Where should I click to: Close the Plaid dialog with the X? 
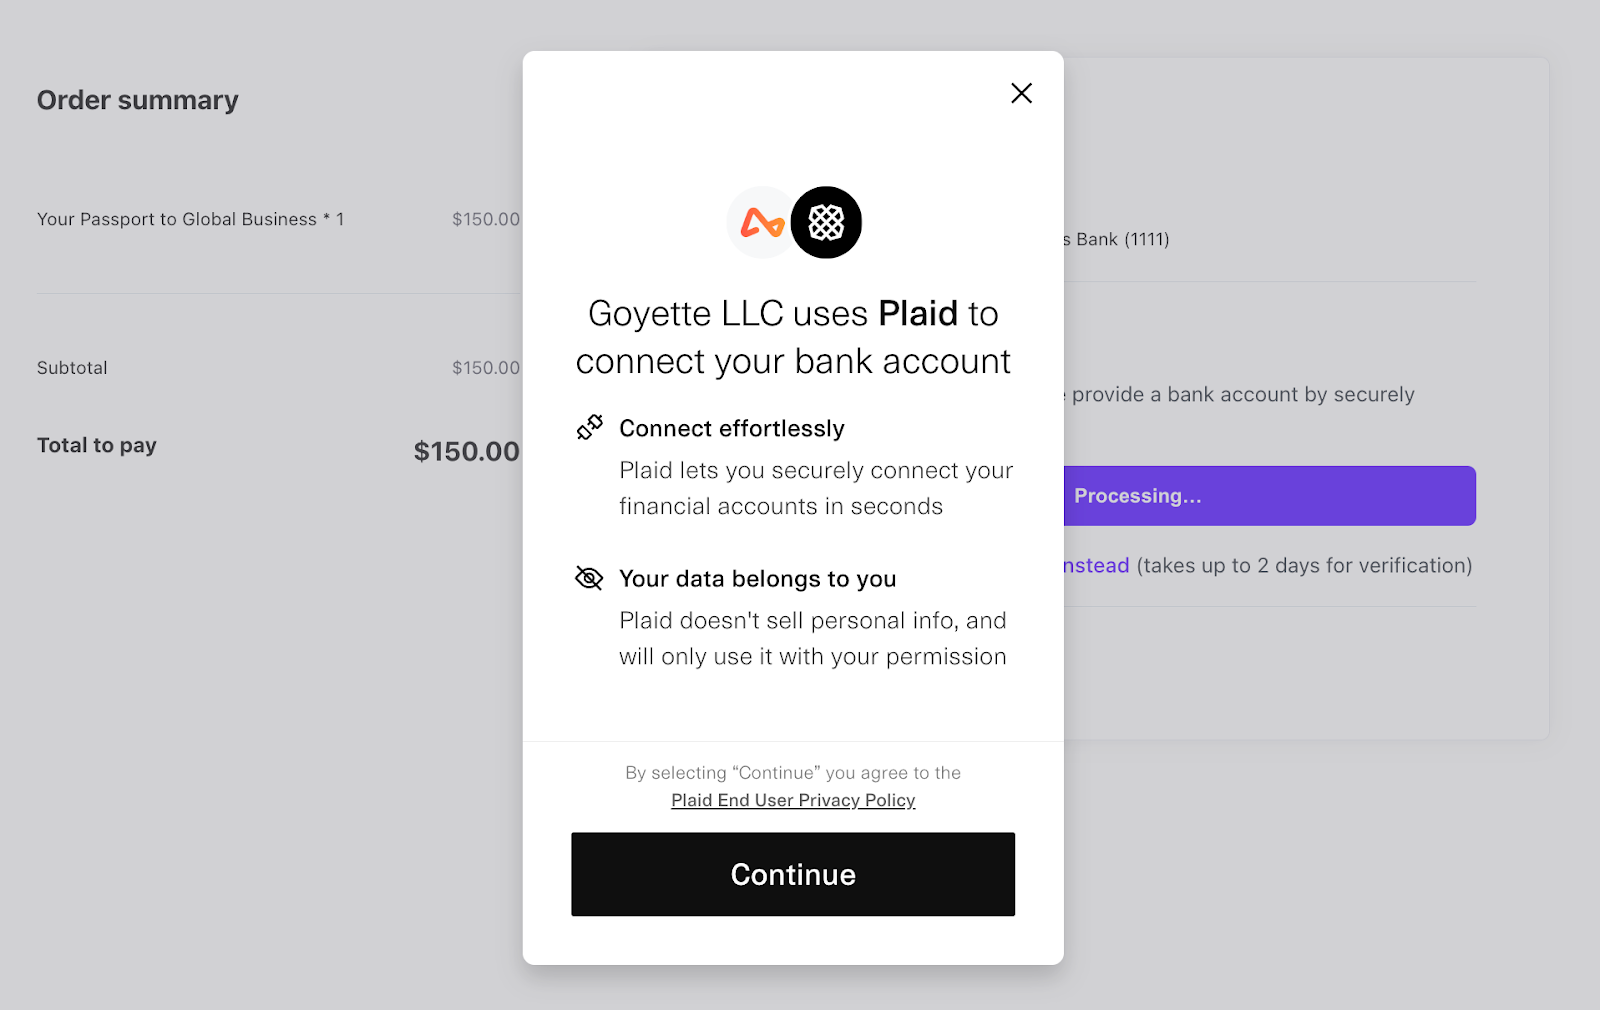[1021, 93]
